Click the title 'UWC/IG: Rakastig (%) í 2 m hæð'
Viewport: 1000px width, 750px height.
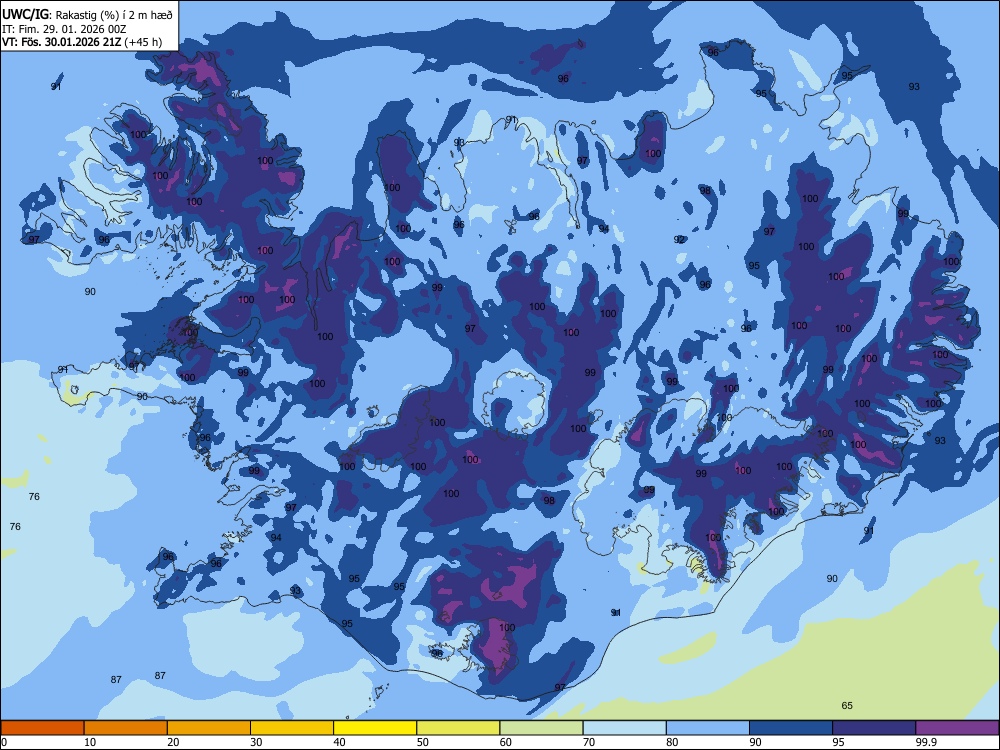point(87,14)
